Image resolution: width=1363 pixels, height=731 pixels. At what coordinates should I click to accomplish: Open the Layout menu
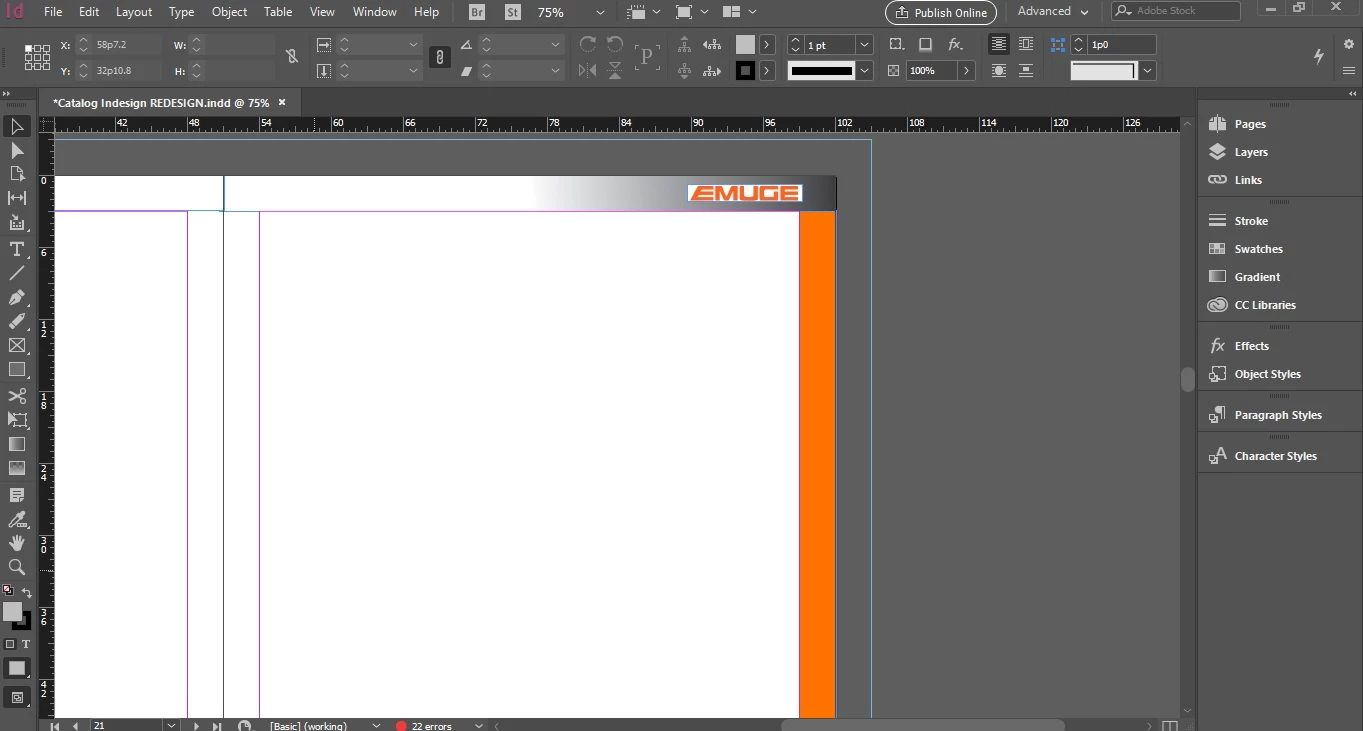(134, 12)
